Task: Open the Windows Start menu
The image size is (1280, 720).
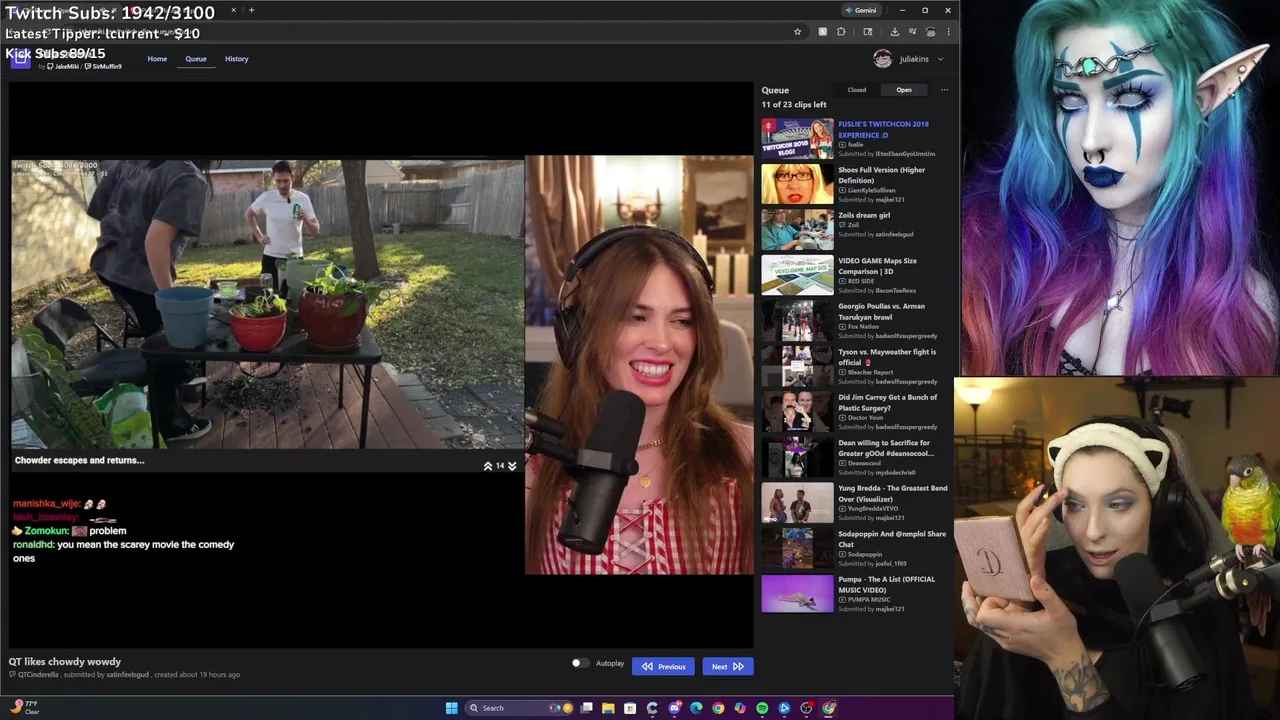Action: (x=451, y=708)
